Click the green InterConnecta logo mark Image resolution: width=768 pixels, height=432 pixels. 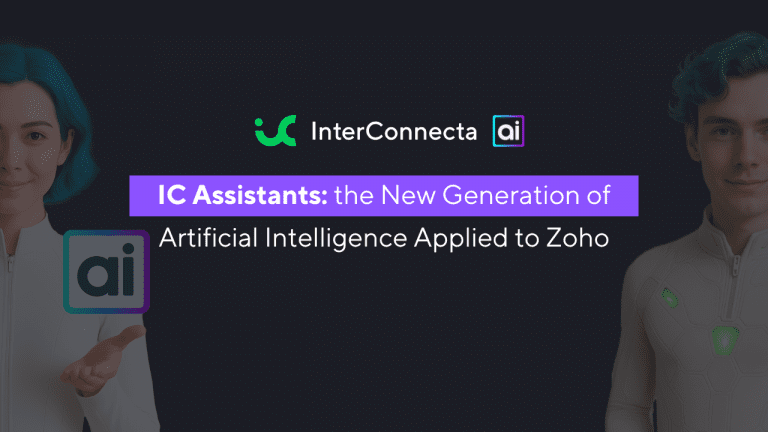point(276,131)
